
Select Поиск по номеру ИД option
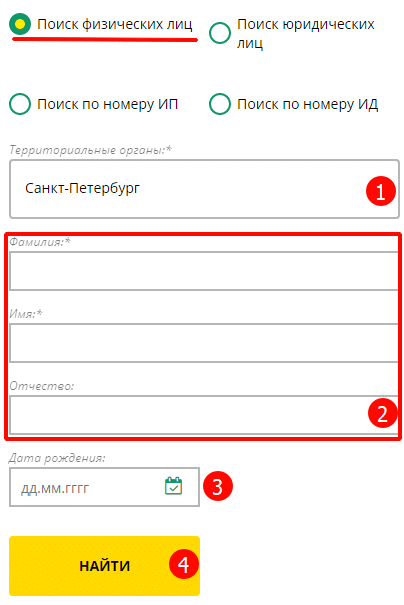coord(220,104)
